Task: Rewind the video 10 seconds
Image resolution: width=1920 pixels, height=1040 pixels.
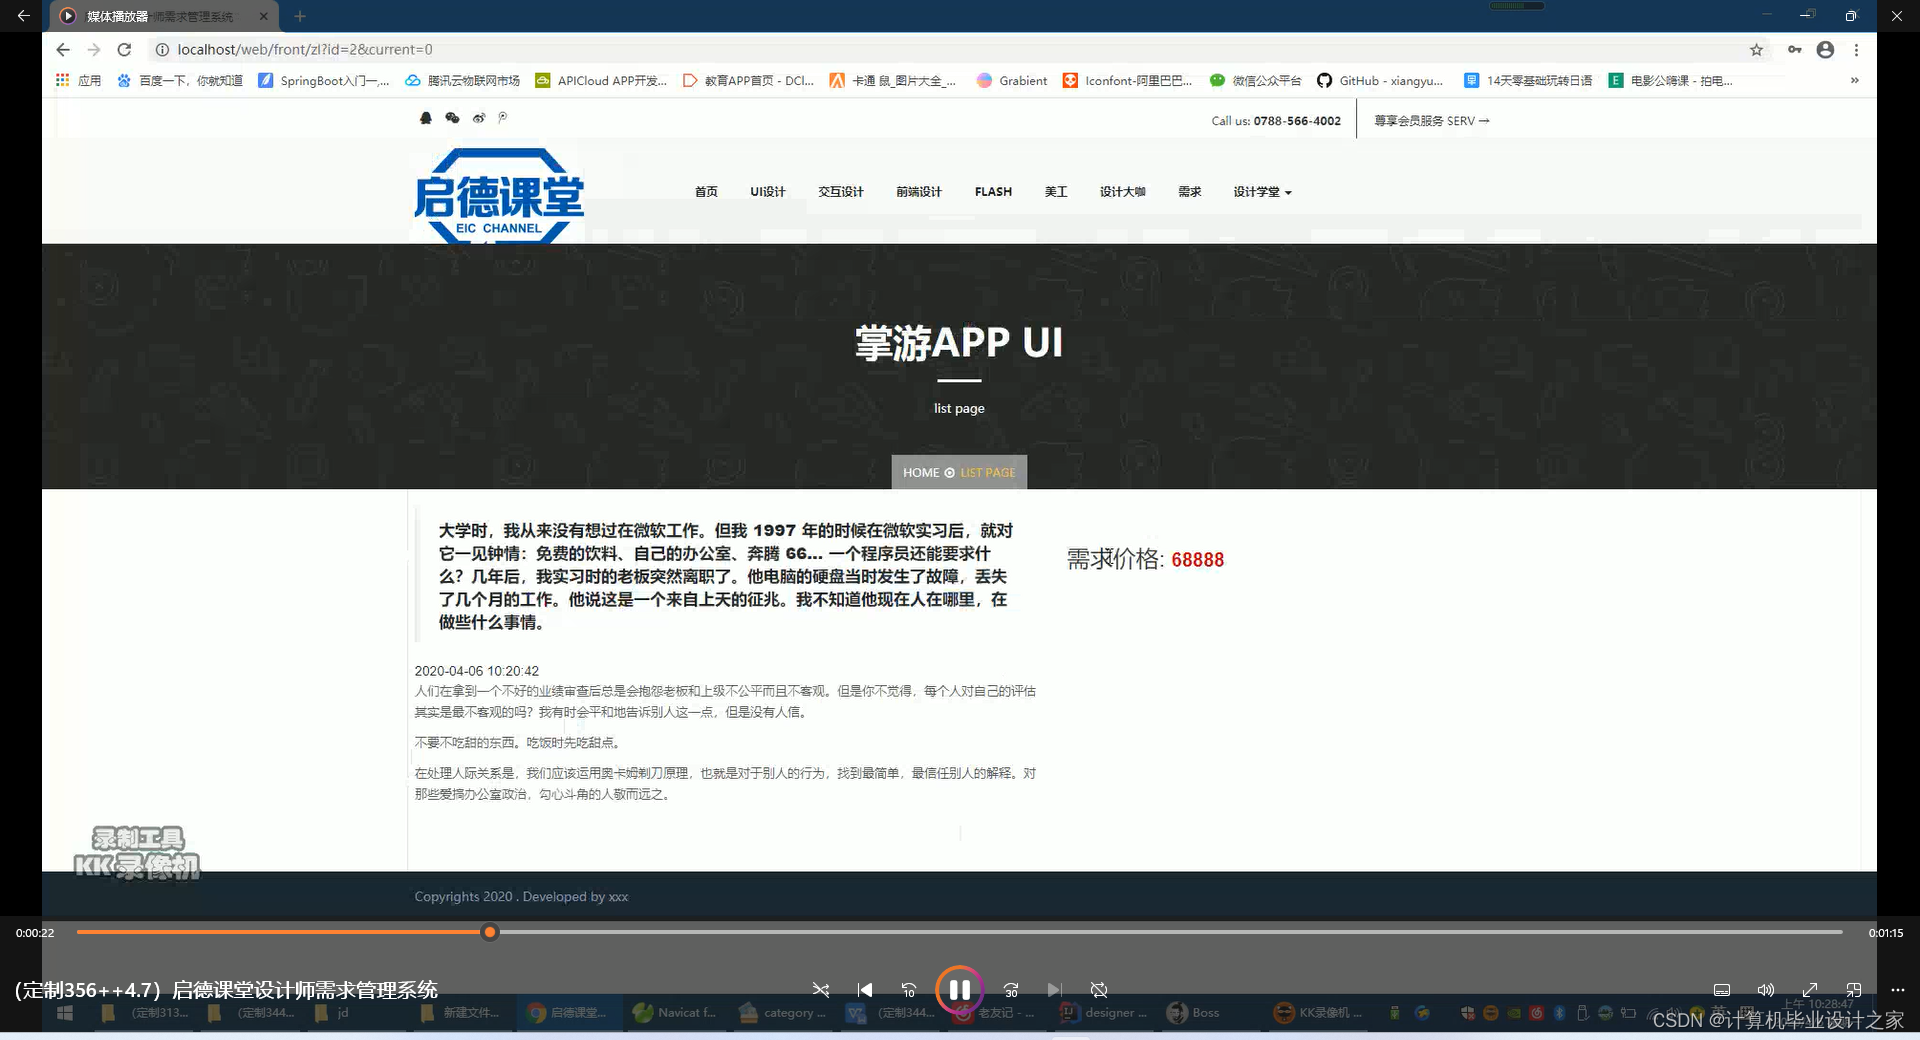Action: 909,990
